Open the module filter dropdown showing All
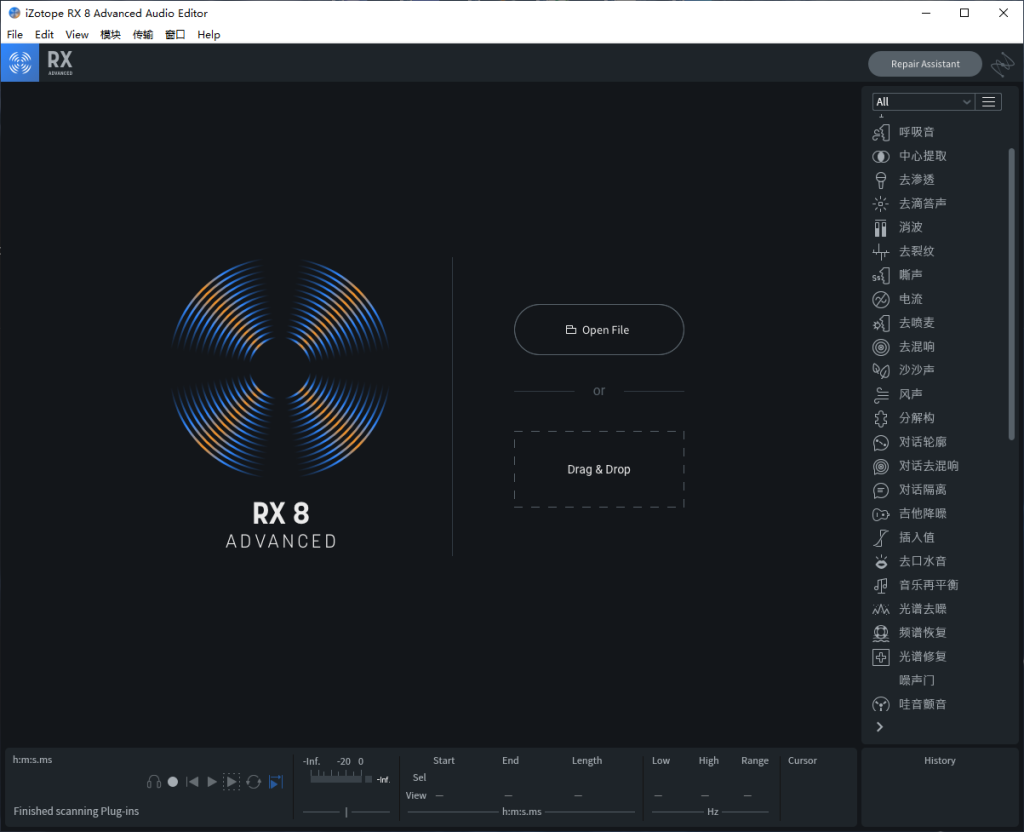 923,102
